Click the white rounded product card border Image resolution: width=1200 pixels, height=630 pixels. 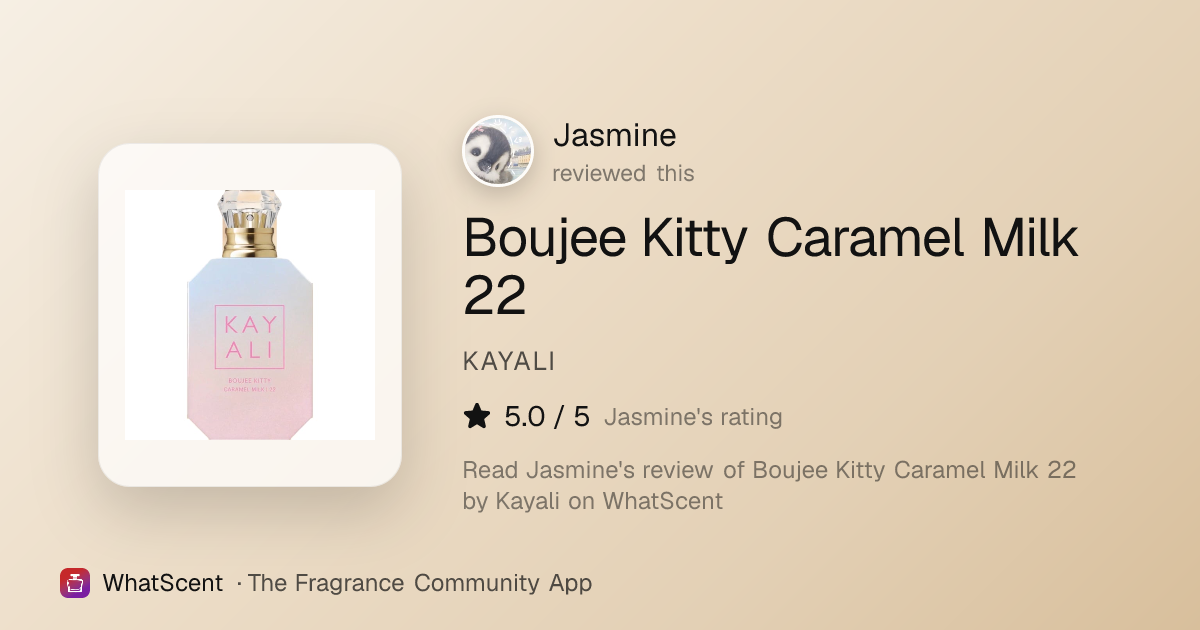tap(250, 315)
